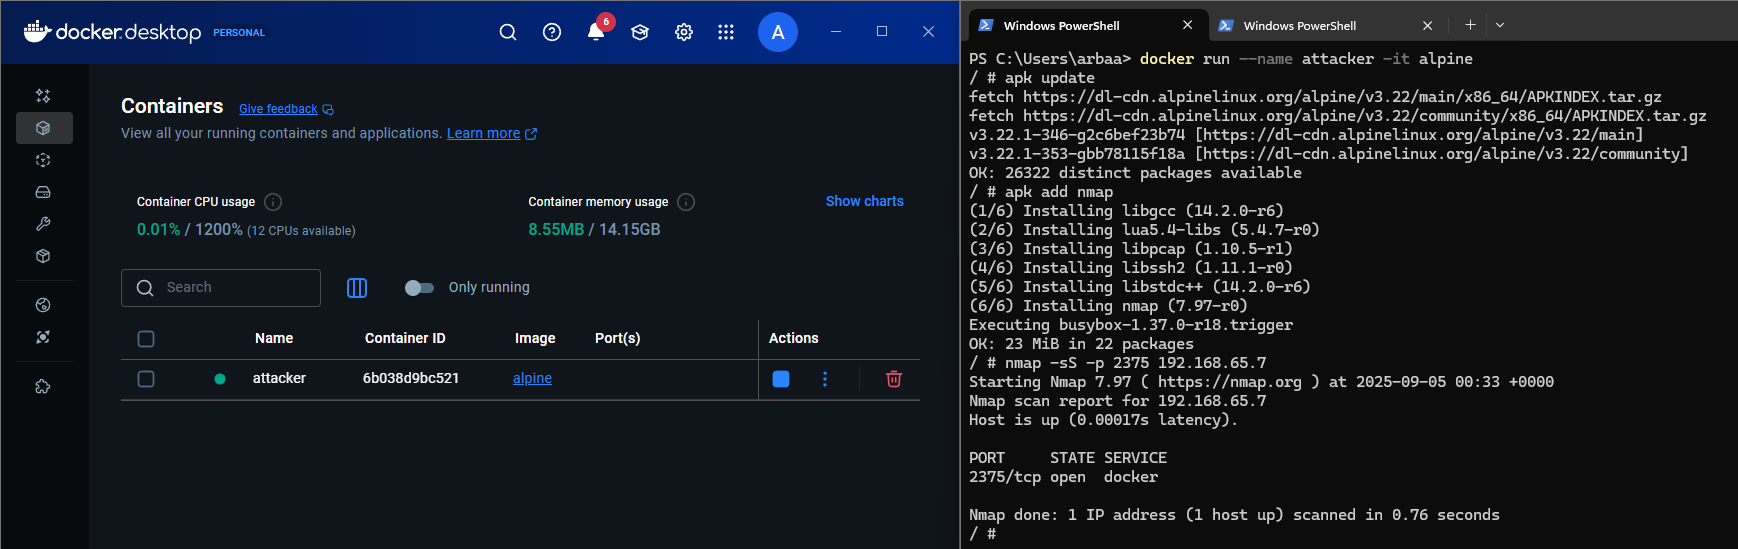Click Image column header
The image size is (1738, 549).
point(535,338)
